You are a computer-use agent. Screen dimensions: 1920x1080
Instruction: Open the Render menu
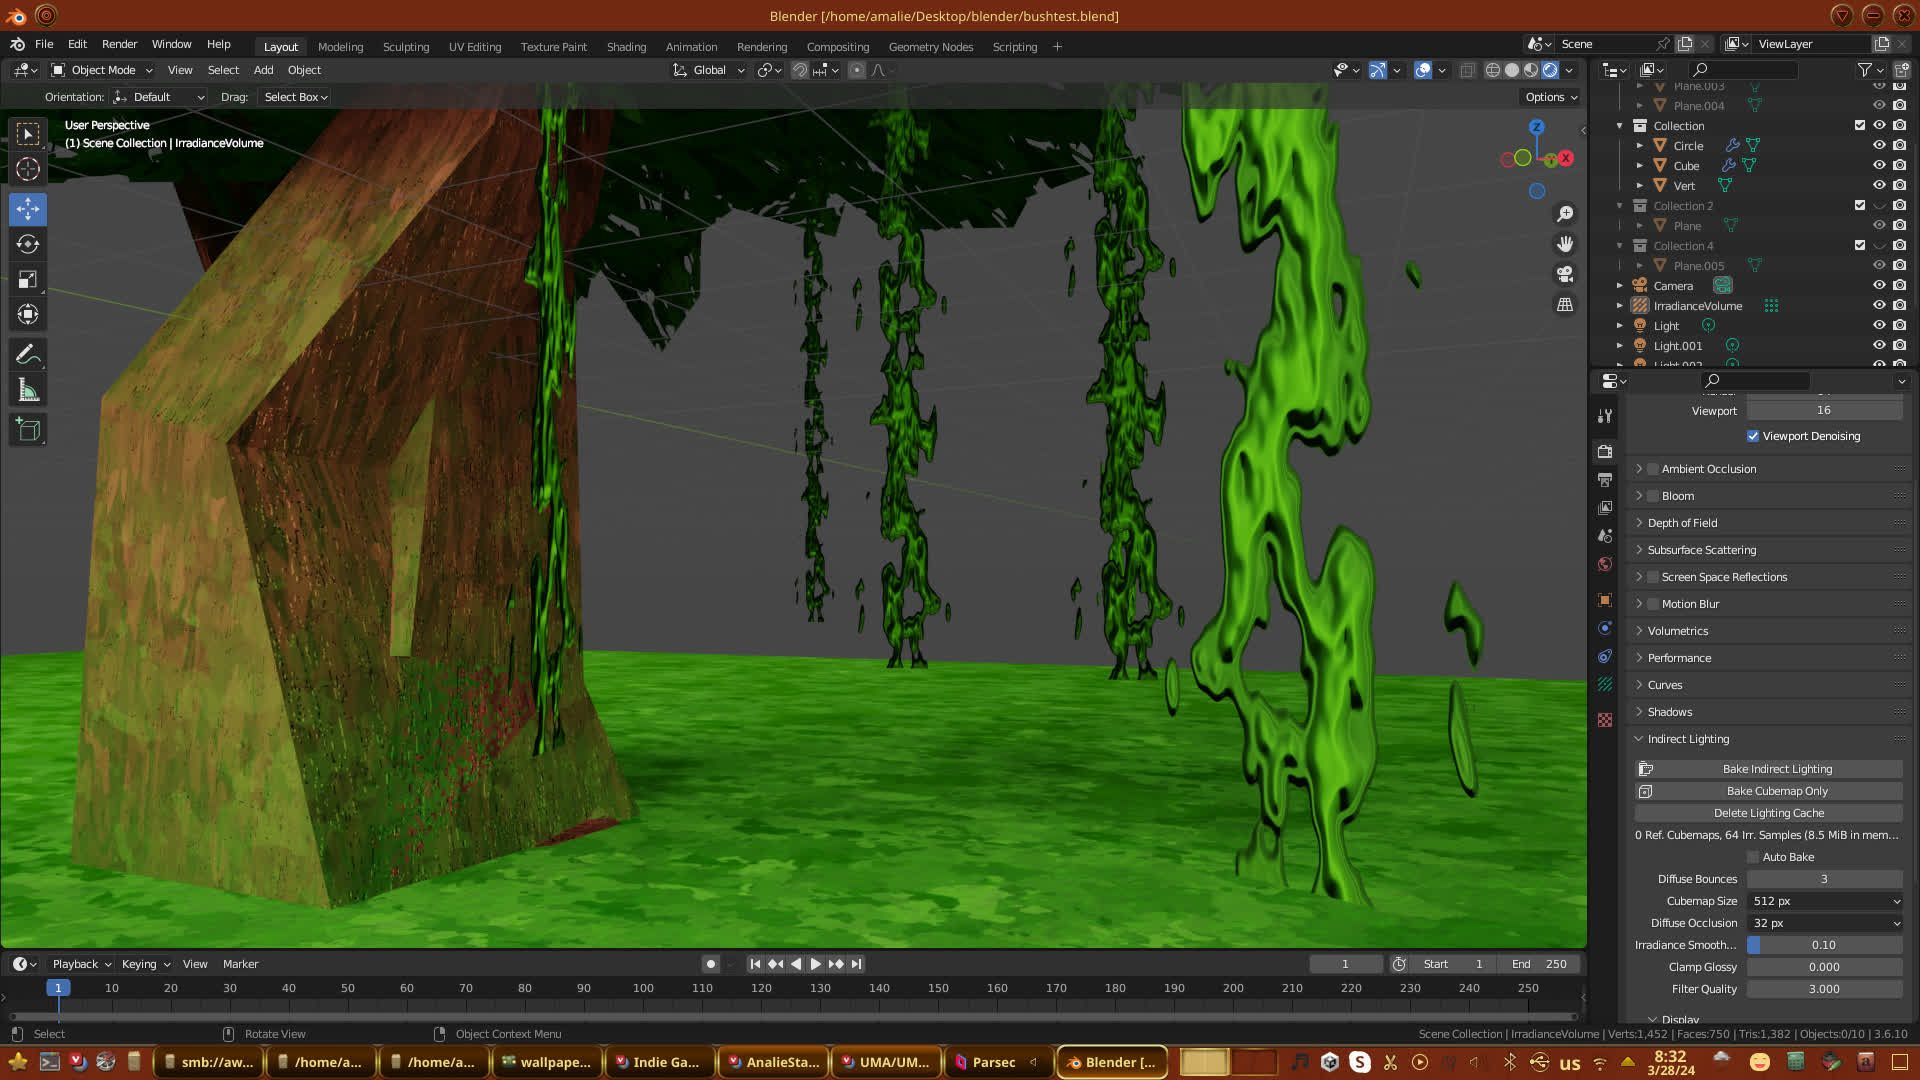click(x=119, y=44)
